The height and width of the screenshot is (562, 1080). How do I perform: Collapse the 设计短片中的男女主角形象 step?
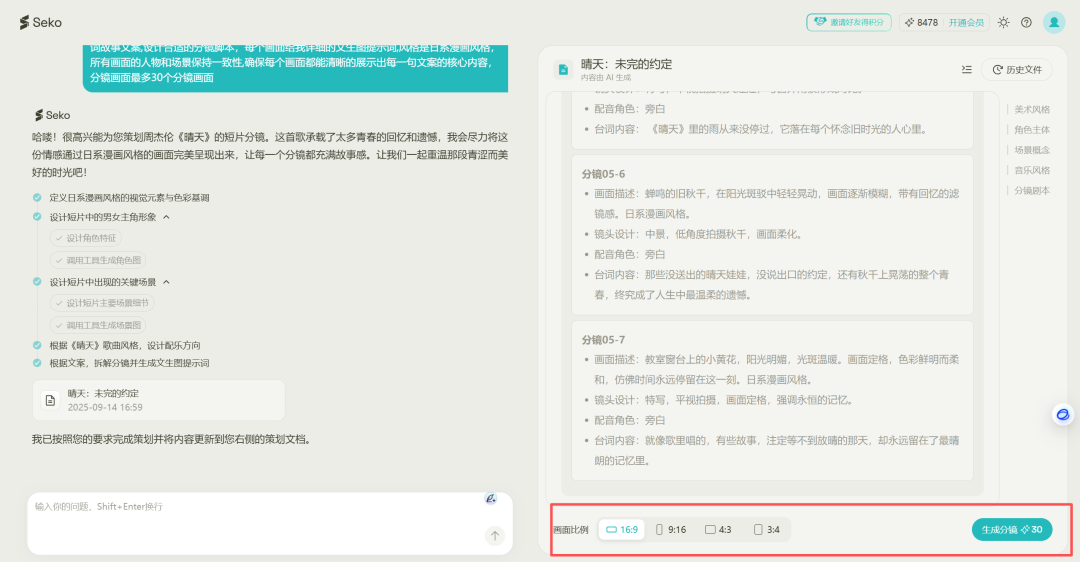tap(166, 217)
